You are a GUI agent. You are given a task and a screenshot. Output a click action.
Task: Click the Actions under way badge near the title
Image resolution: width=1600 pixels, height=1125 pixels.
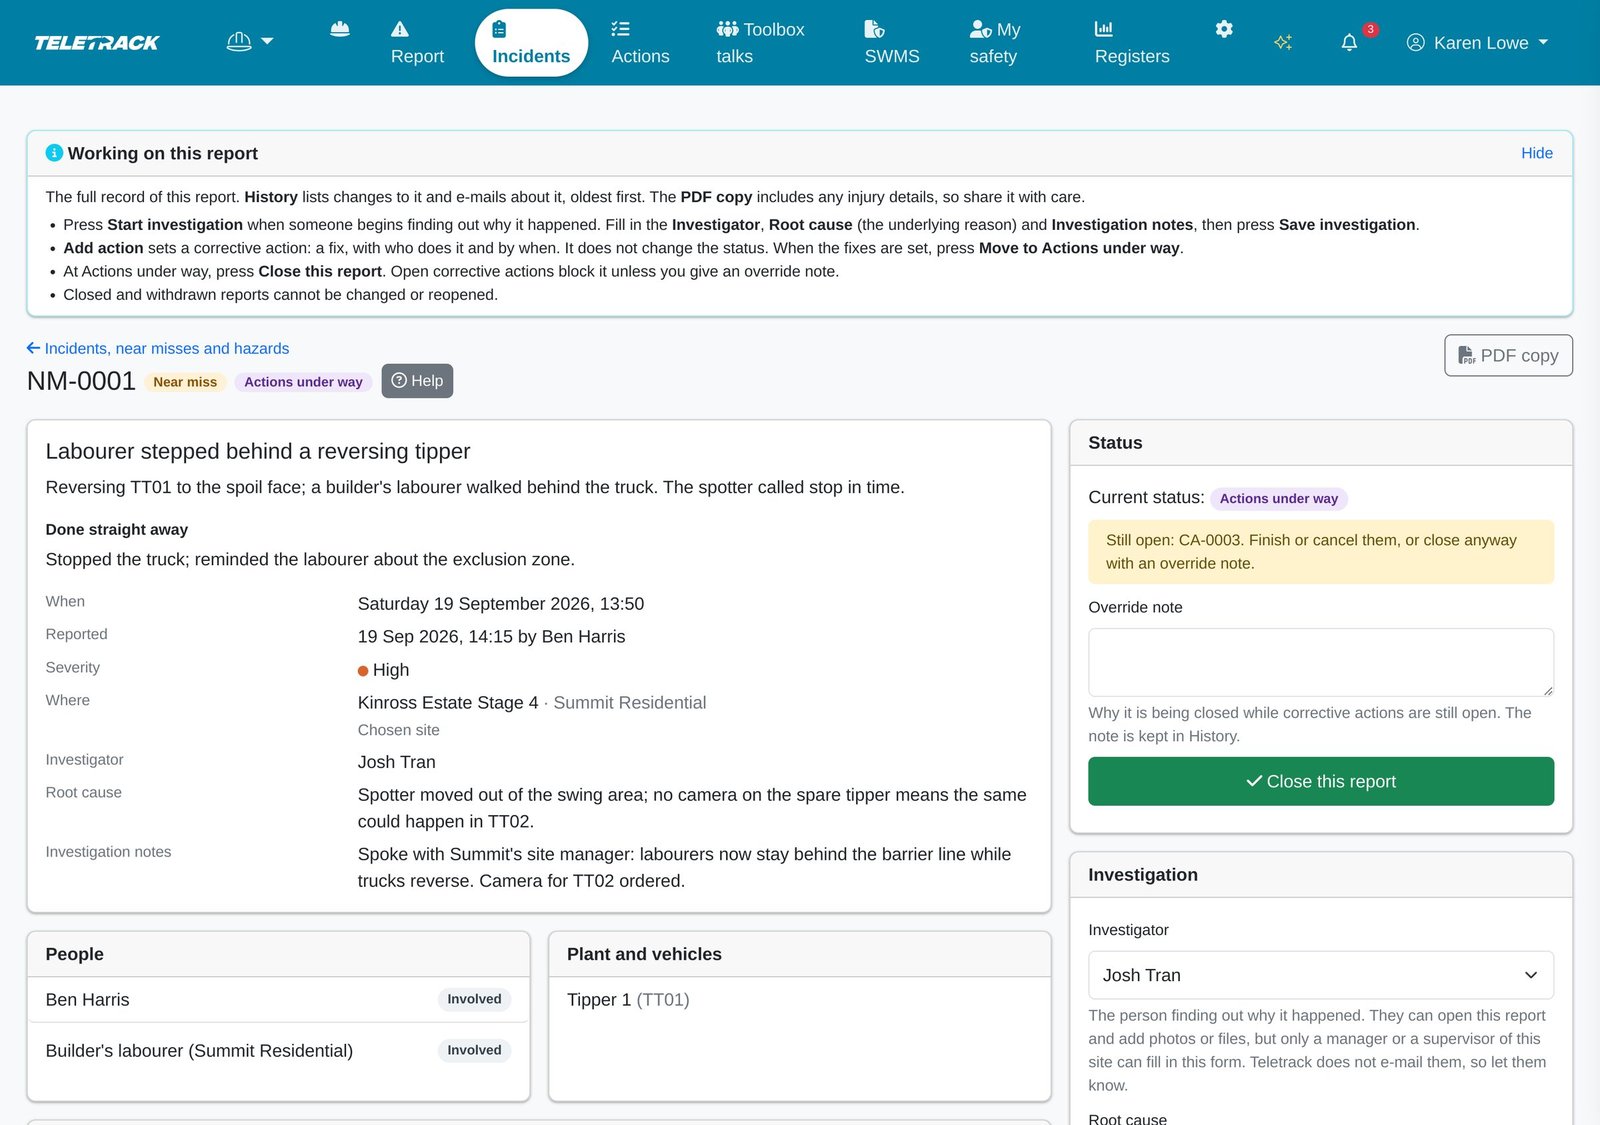pyautogui.click(x=303, y=382)
